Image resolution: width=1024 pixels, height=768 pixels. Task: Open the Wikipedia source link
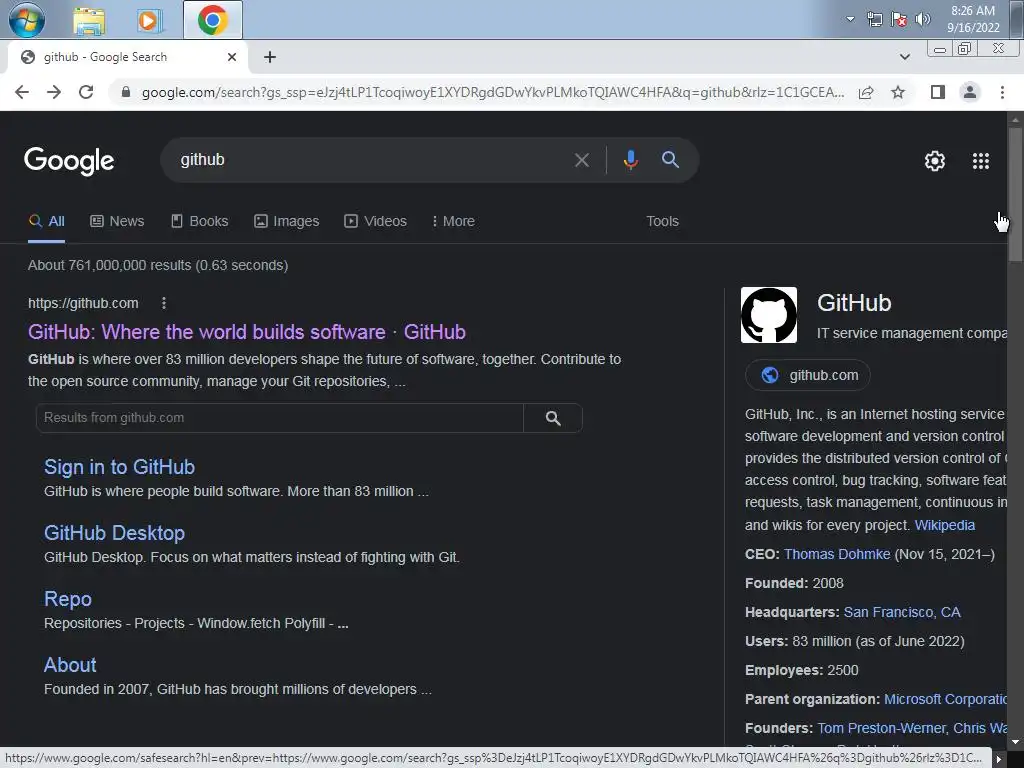tap(944, 525)
